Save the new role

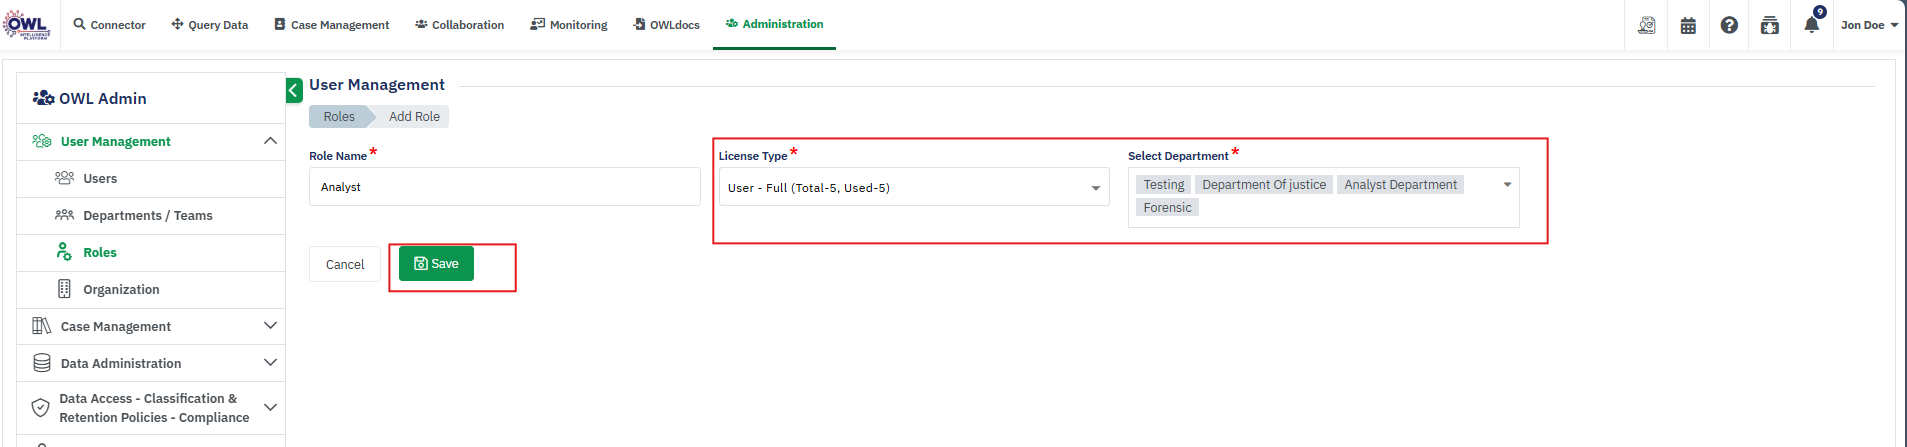pos(436,264)
